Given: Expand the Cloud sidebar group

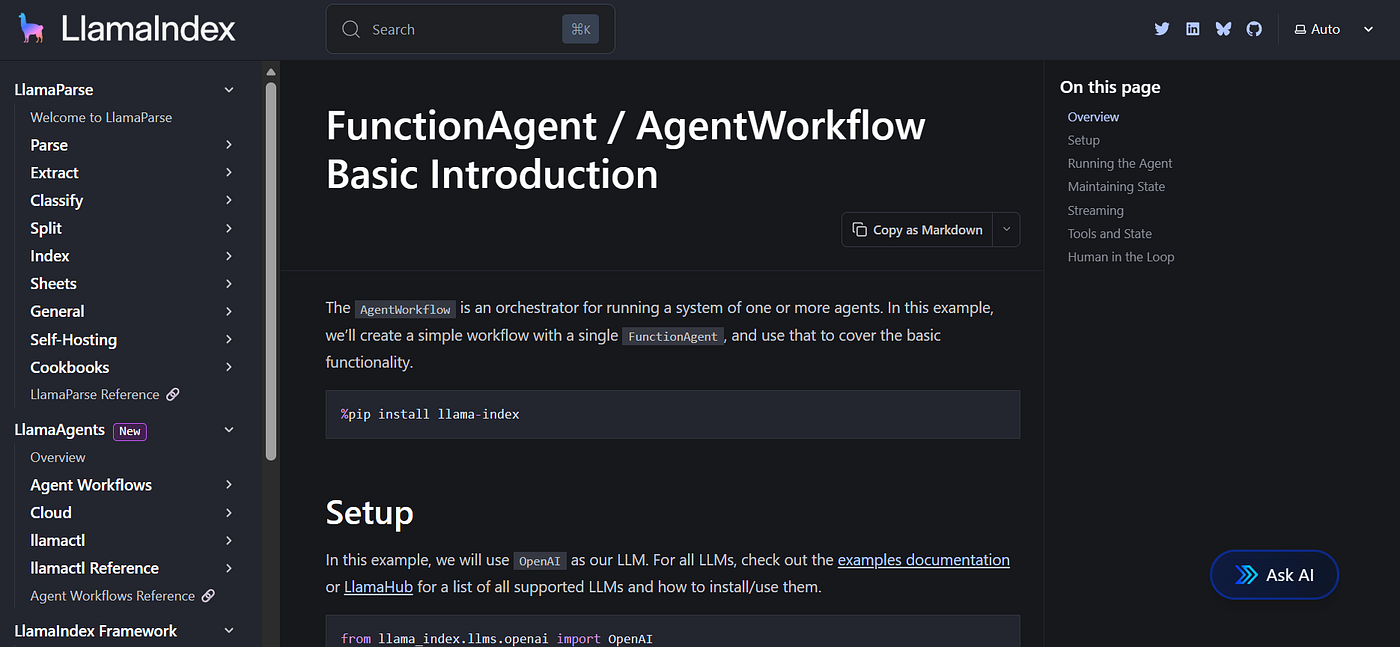Looking at the screenshot, I should 229,513.
